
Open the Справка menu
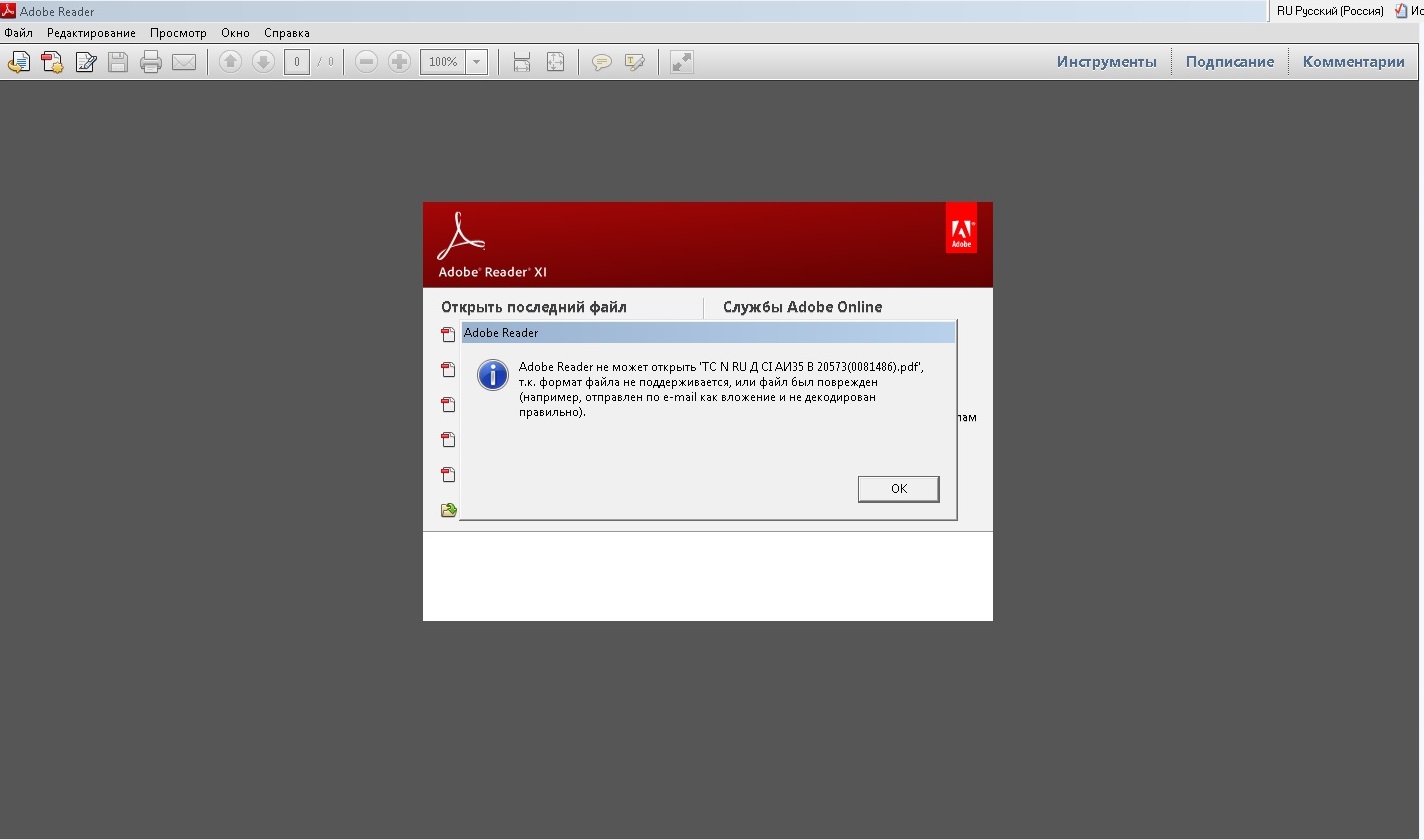[x=287, y=33]
